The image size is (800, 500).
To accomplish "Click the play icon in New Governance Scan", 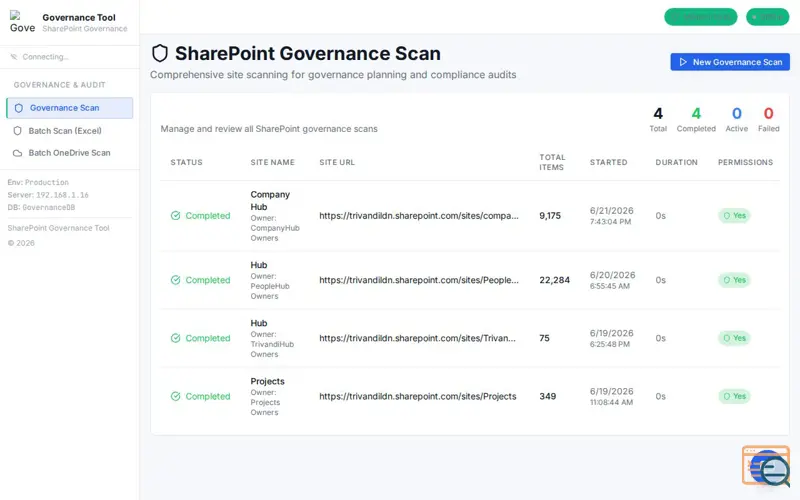I will tap(683, 62).
